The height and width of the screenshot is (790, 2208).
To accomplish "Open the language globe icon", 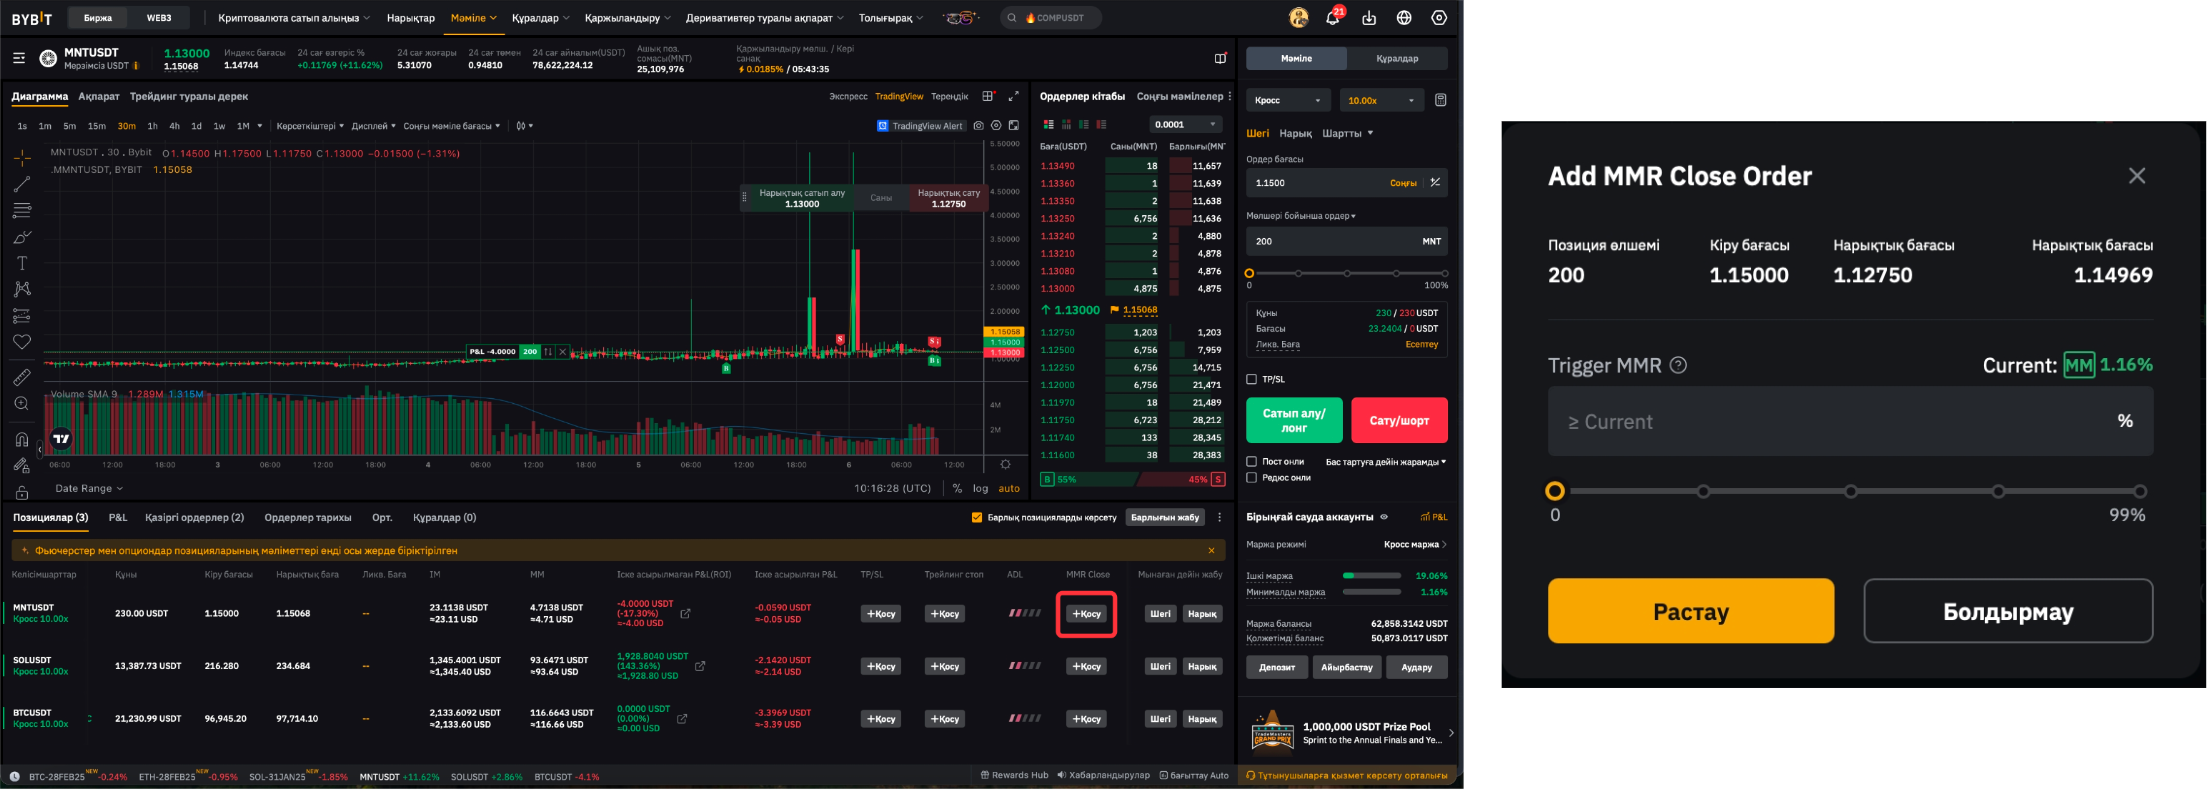I will click(1404, 18).
